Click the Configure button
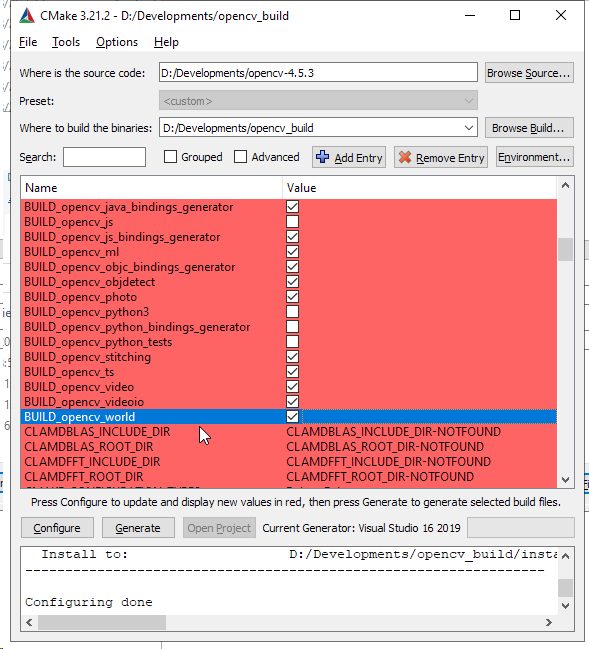Viewport: 589px width, 649px height. pos(57,528)
